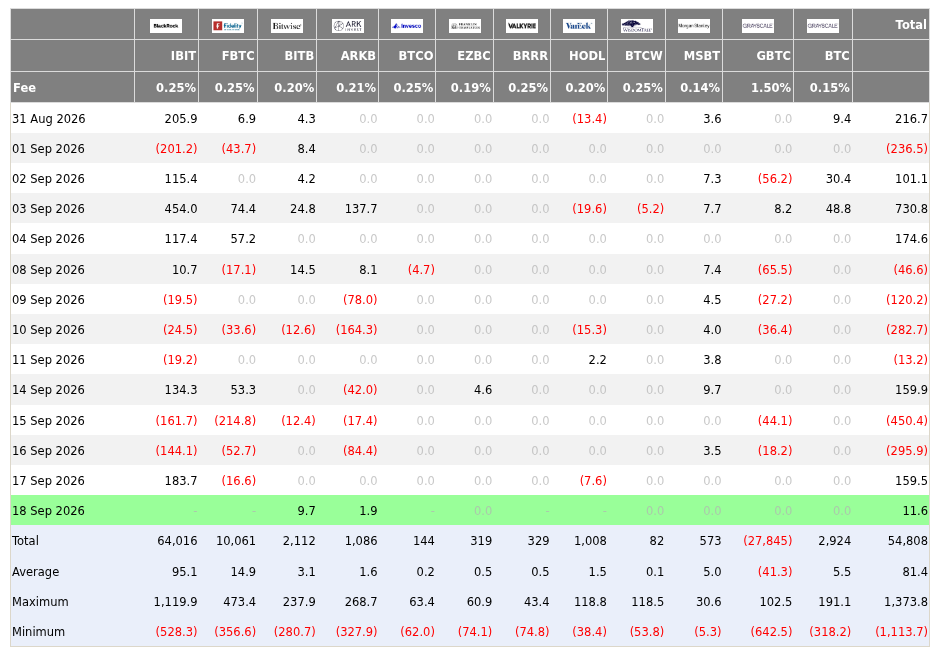
Task: Click the WisdomTree logo above BTCW
Action: tap(636, 26)
